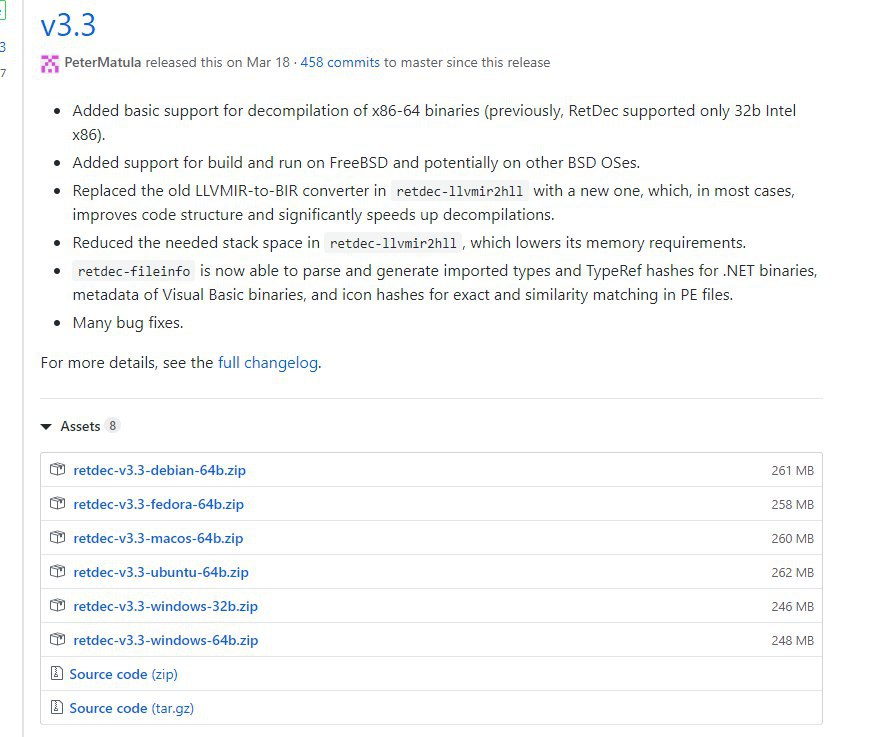Open the 458 commits link

340,62
